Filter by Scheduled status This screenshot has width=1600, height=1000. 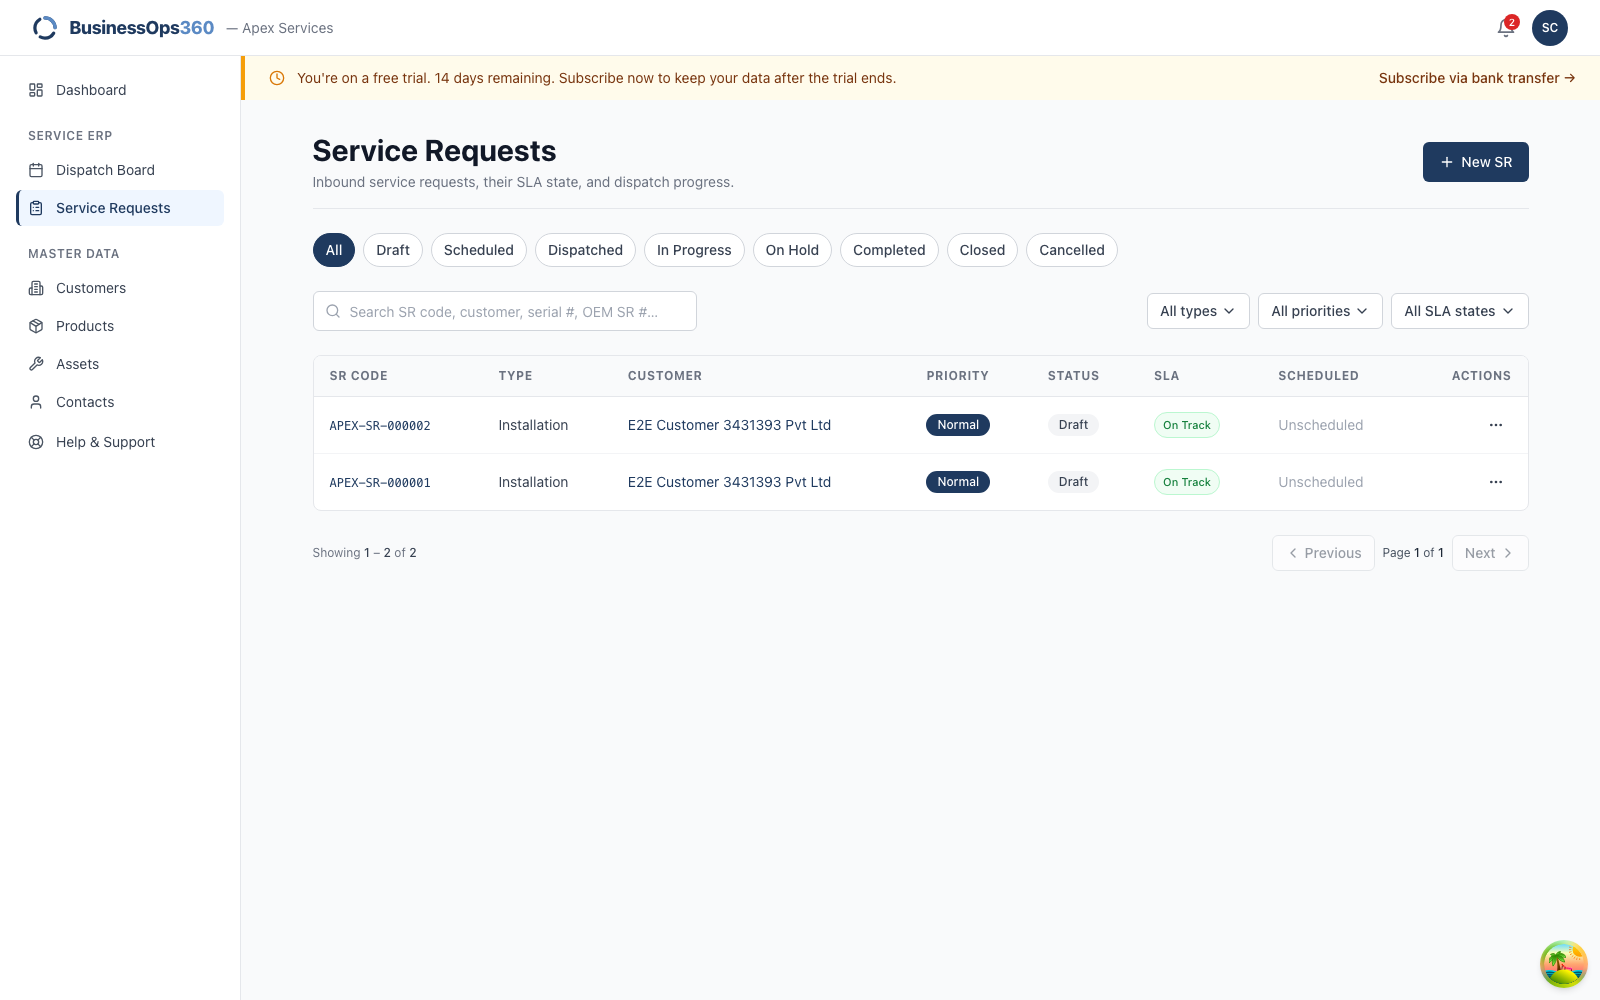[479, 250]
